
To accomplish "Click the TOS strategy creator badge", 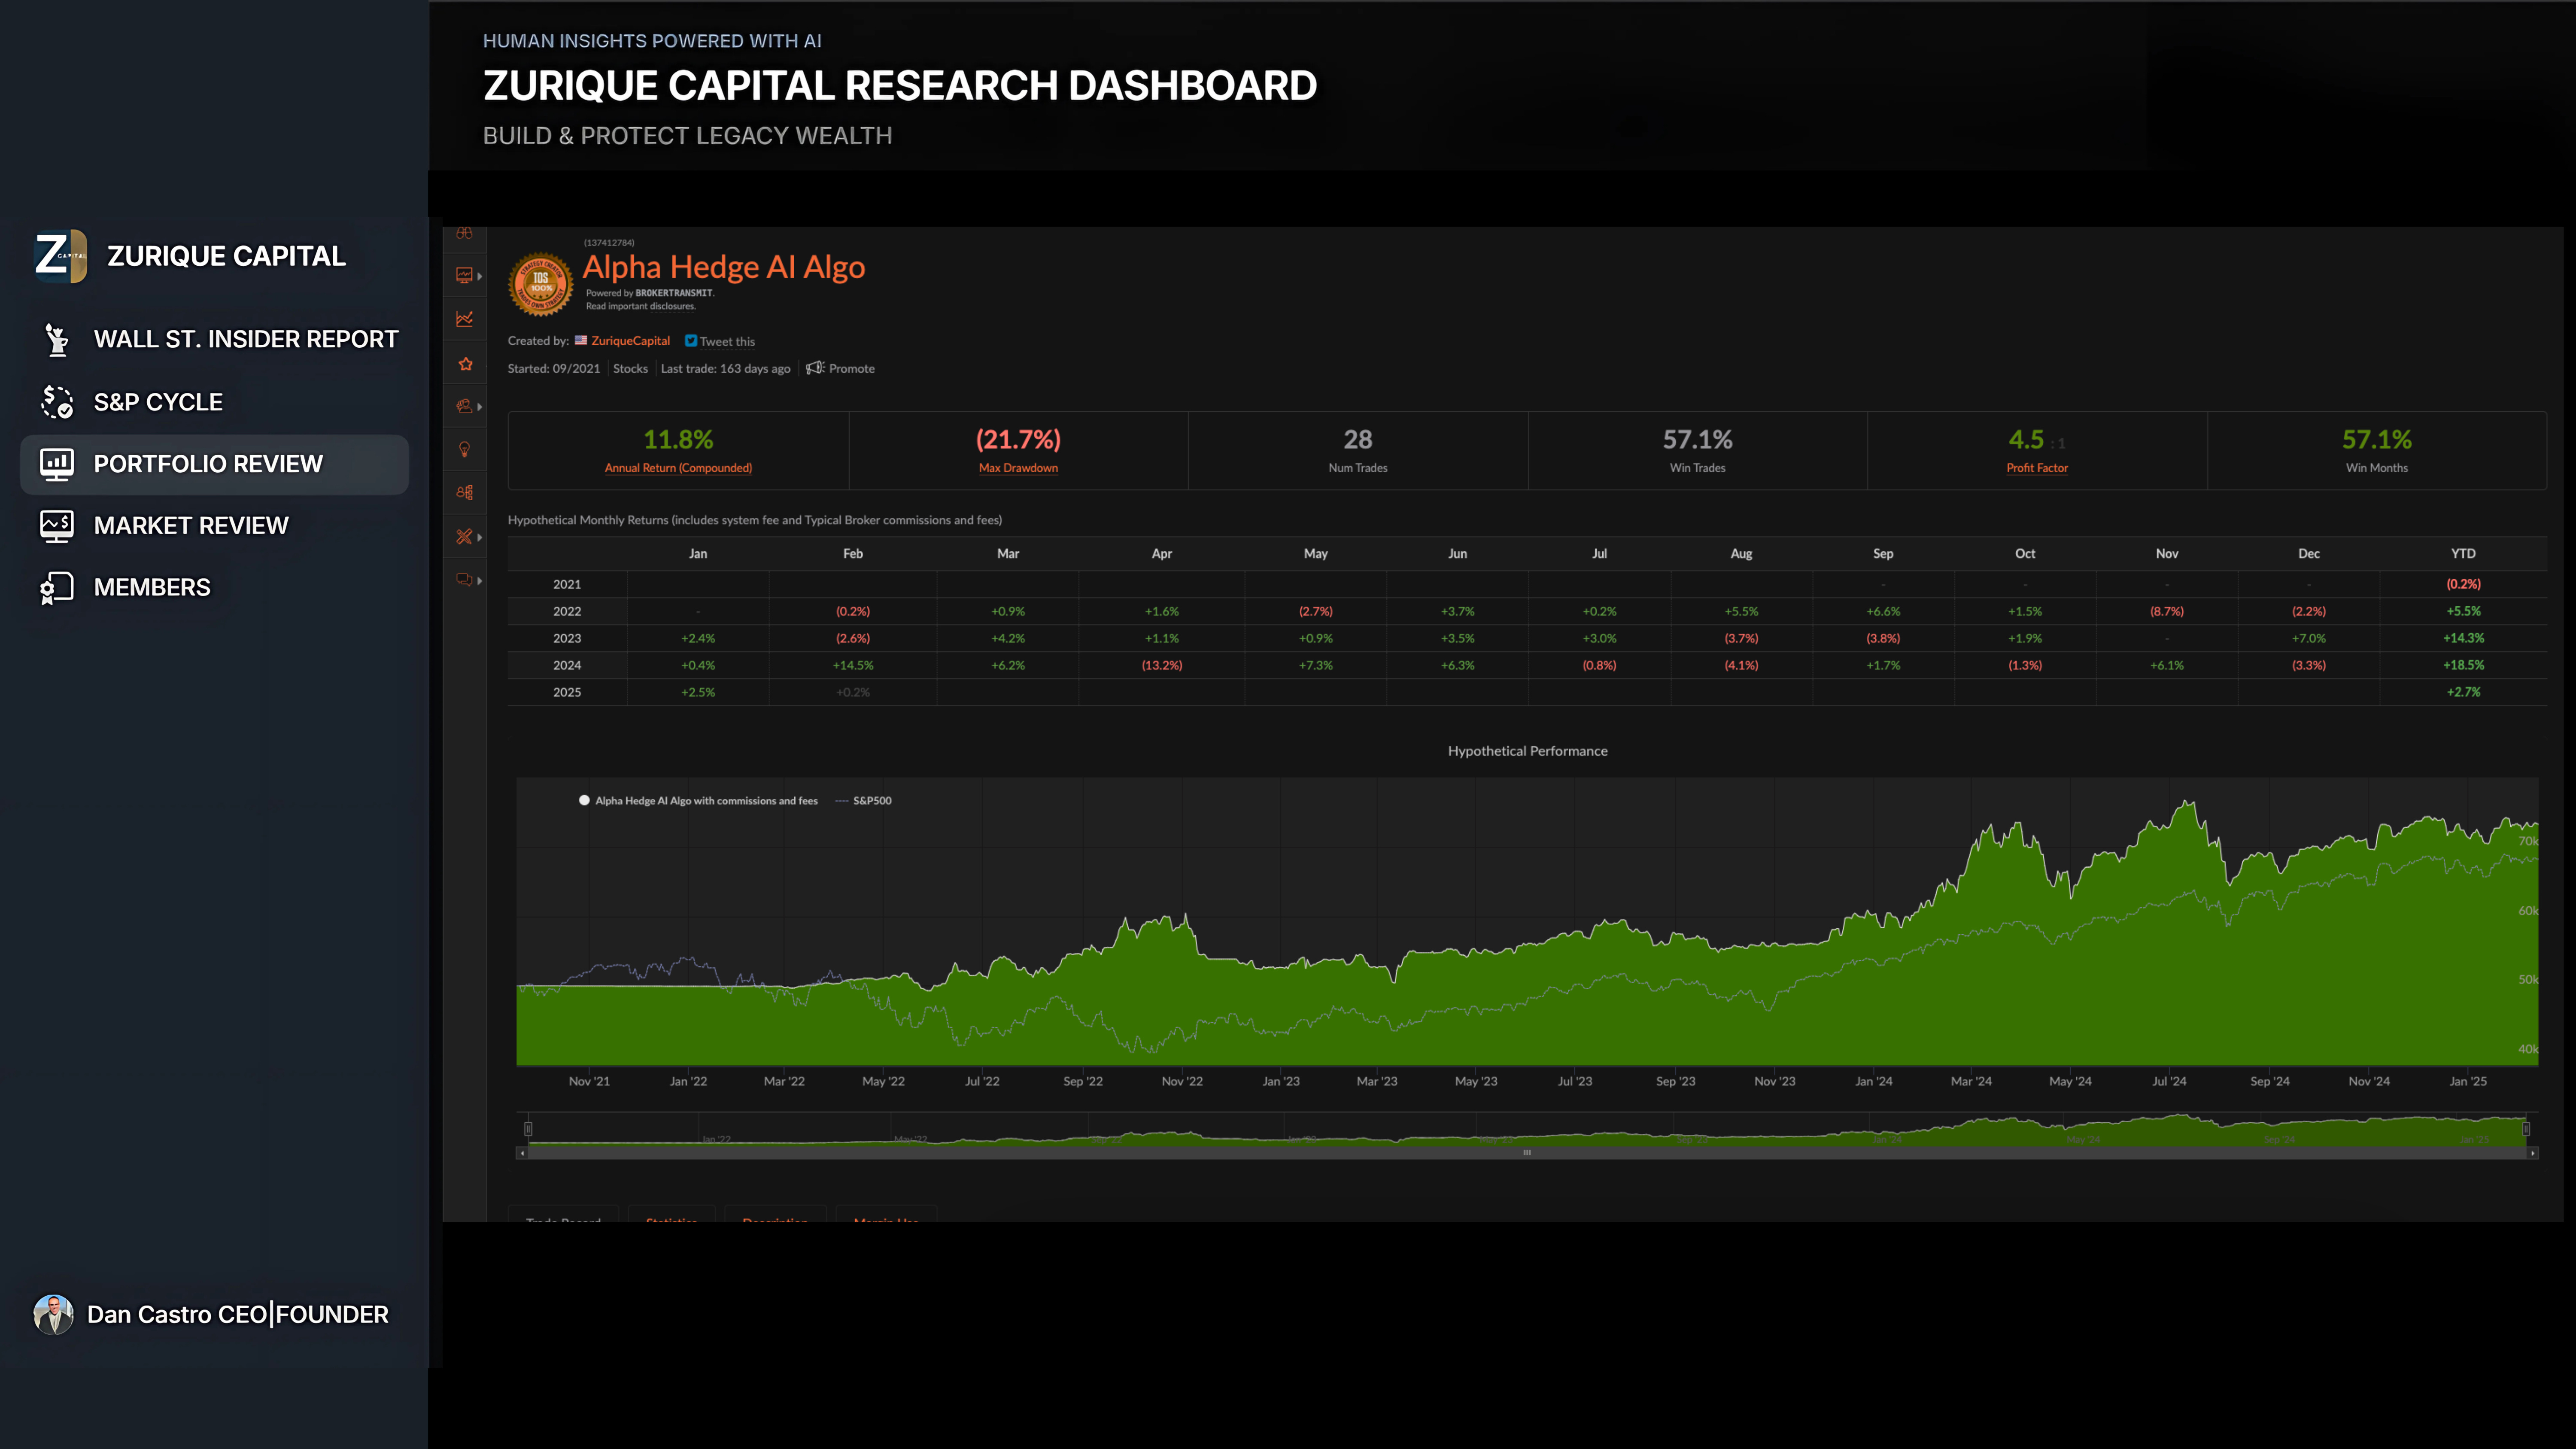I will coord(540,284).
